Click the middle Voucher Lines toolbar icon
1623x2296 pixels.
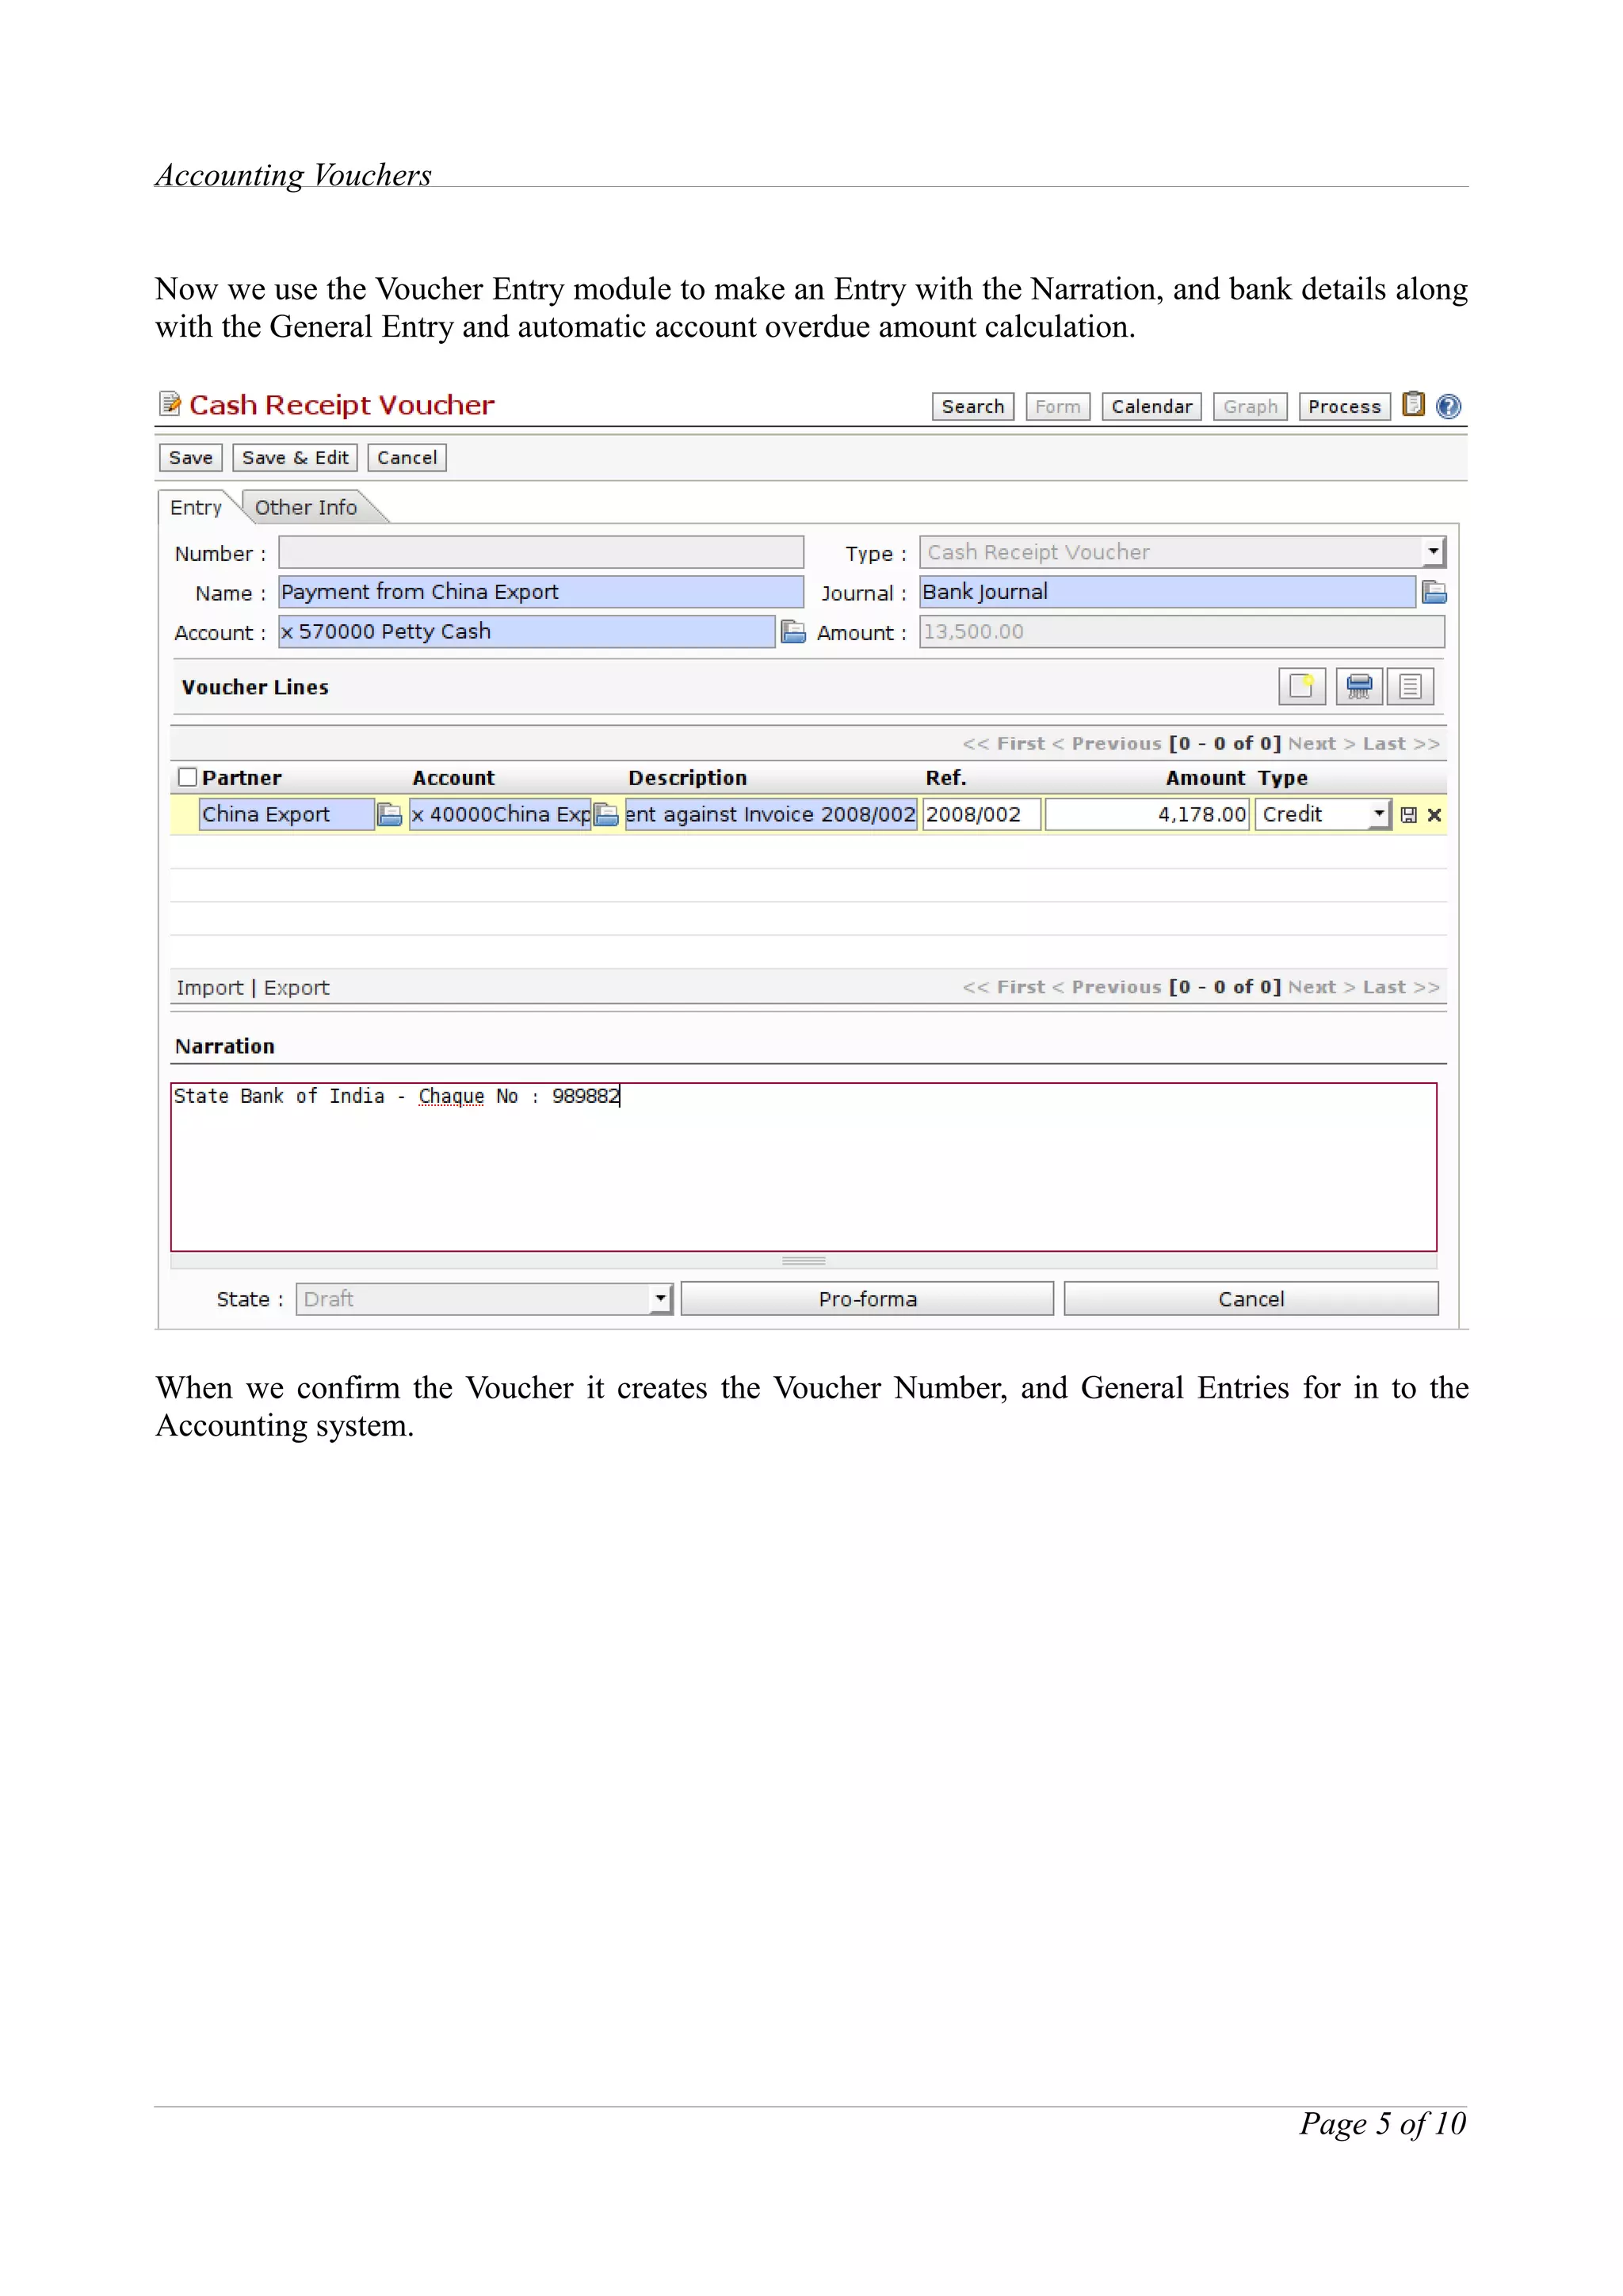click(x=1358, y=686)
